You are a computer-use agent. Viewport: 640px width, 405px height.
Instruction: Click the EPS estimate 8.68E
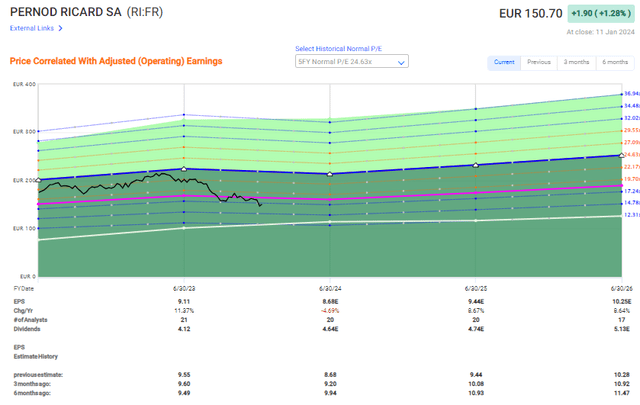pyautogui.click(x=330, y=302)
